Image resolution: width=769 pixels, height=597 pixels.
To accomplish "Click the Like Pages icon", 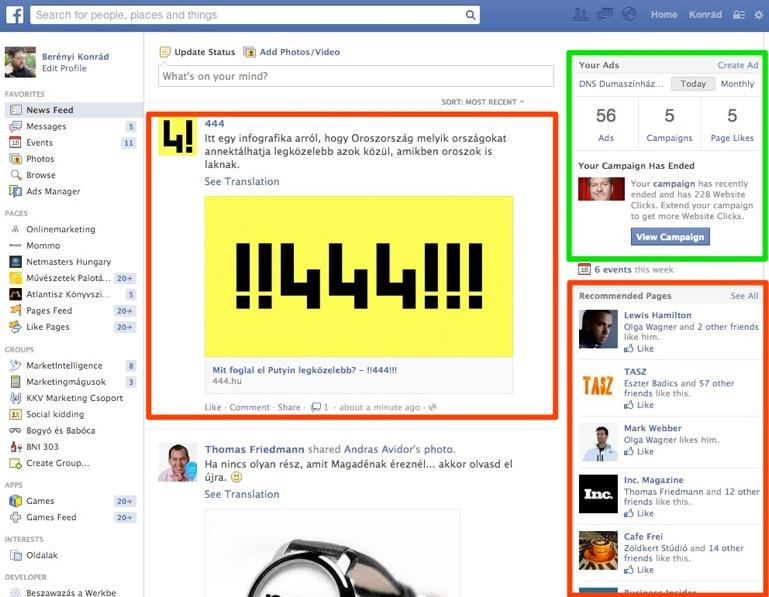I will click(16, 326).
